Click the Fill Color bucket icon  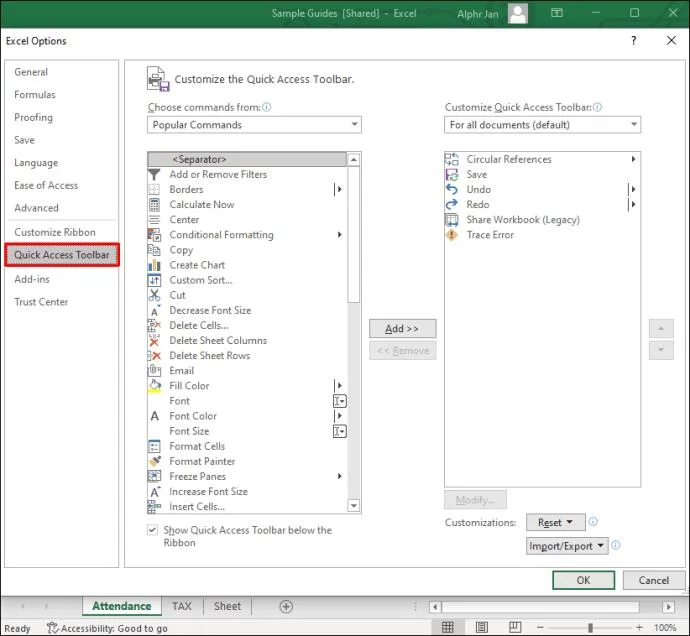(x=154, y=386)
